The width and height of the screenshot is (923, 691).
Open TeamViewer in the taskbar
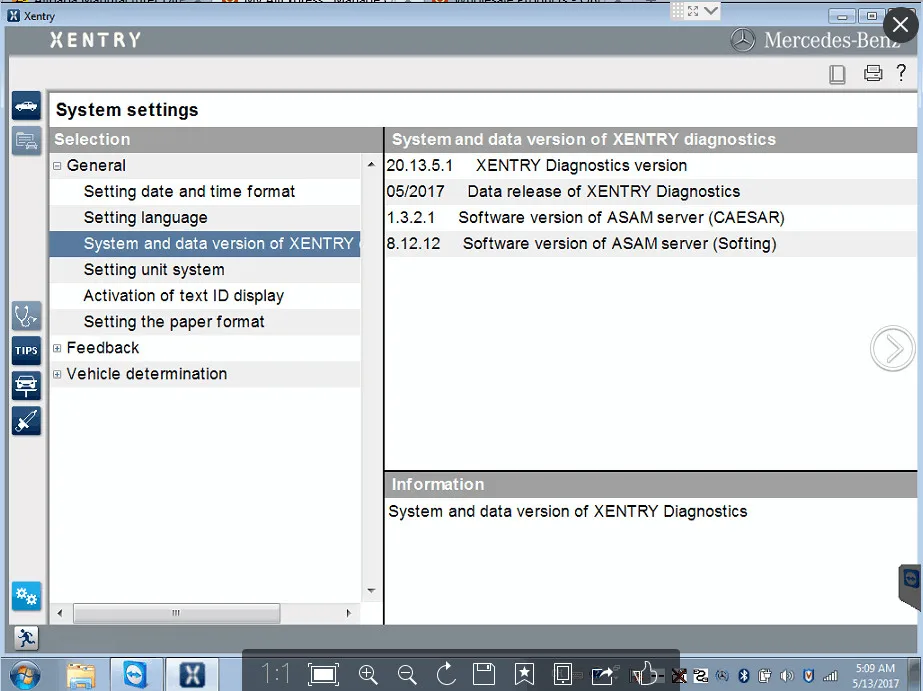pyautogui.click(x=135, y=675)
